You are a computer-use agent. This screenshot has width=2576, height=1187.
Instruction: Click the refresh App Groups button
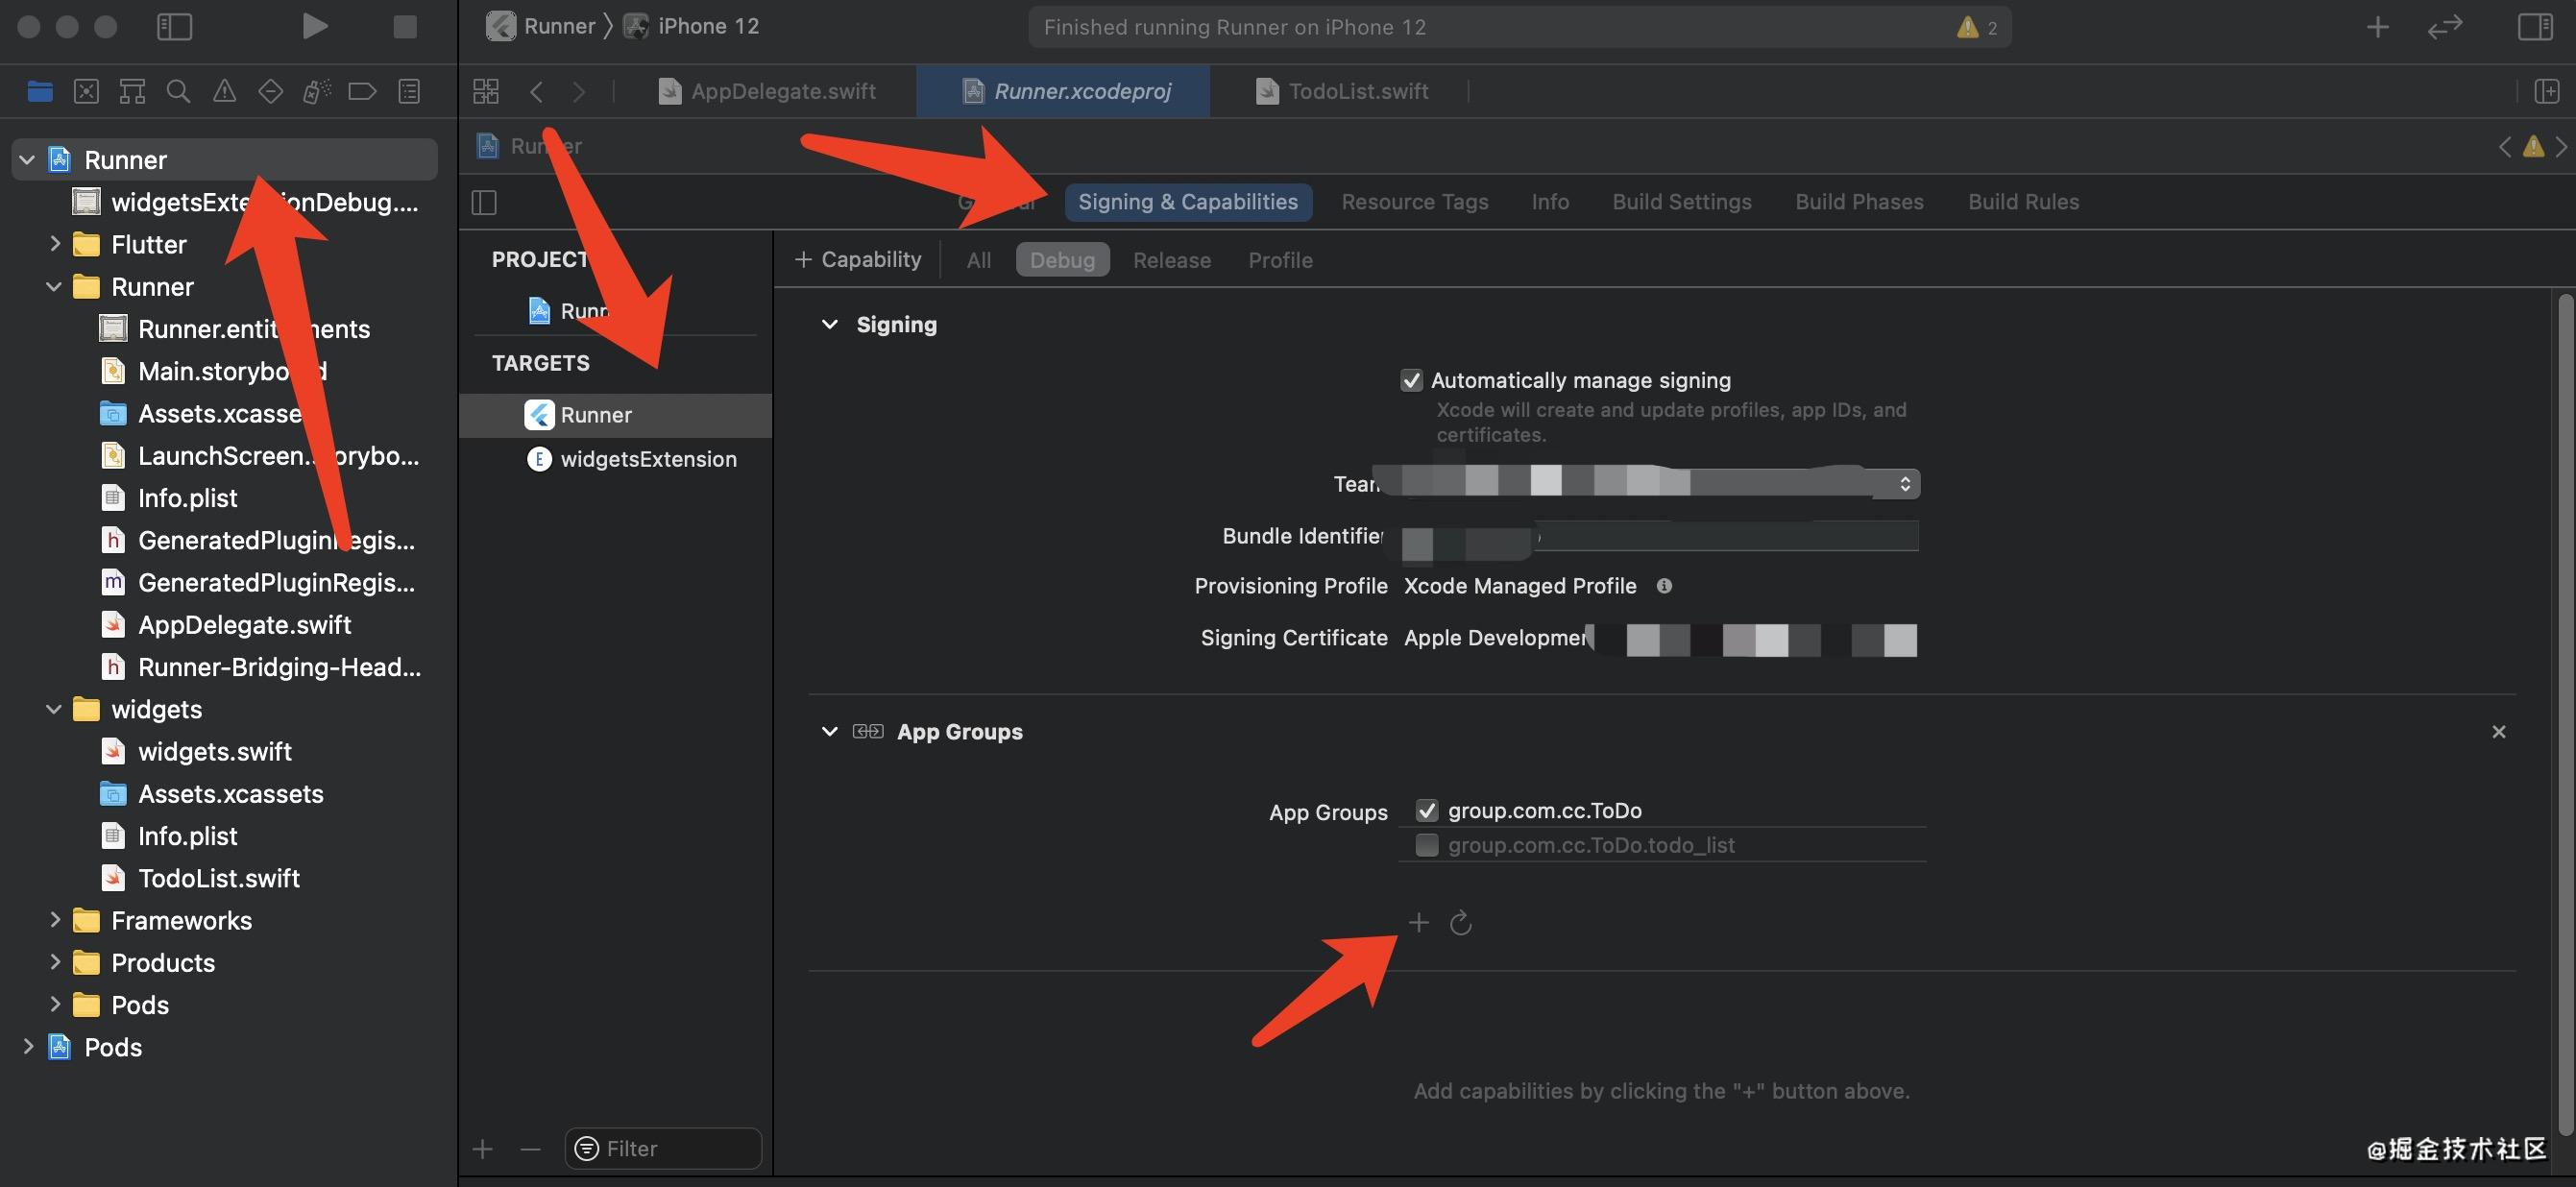pyautogui.click(x=1459, y=921)
